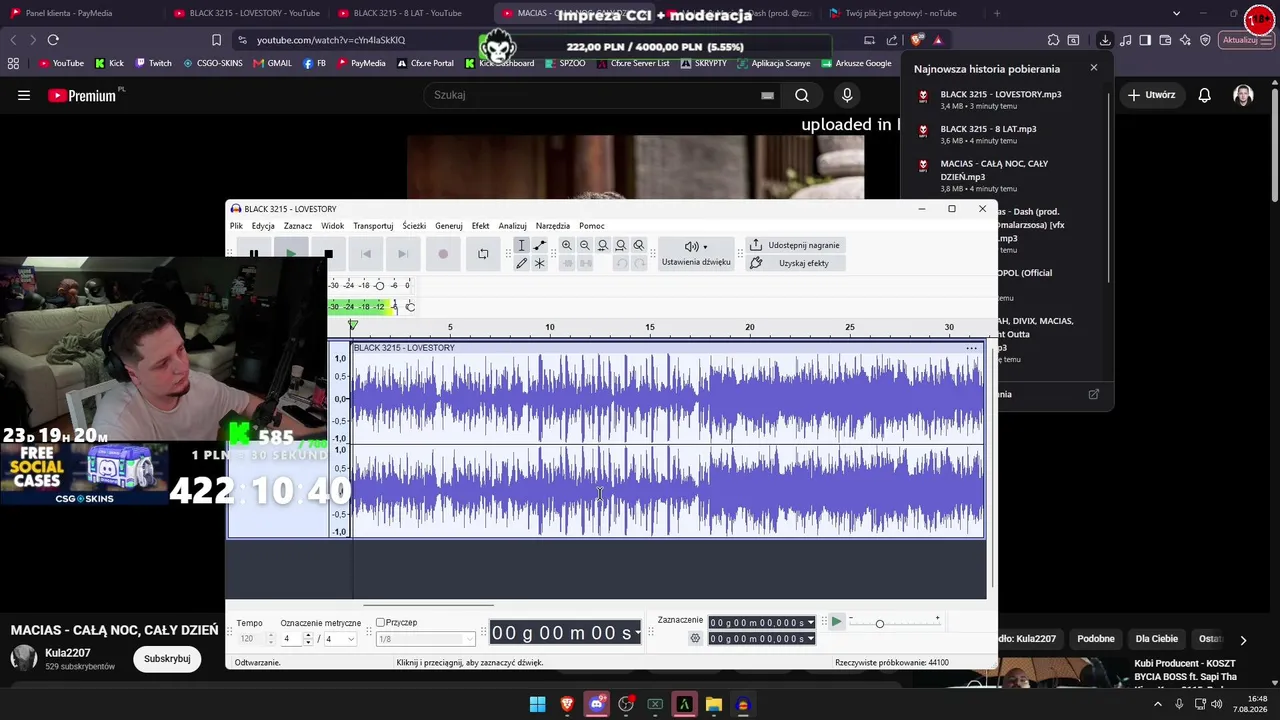The image size is (1280, 720).
Task: Click the Redo arrow icon
Action: point(639,263)
